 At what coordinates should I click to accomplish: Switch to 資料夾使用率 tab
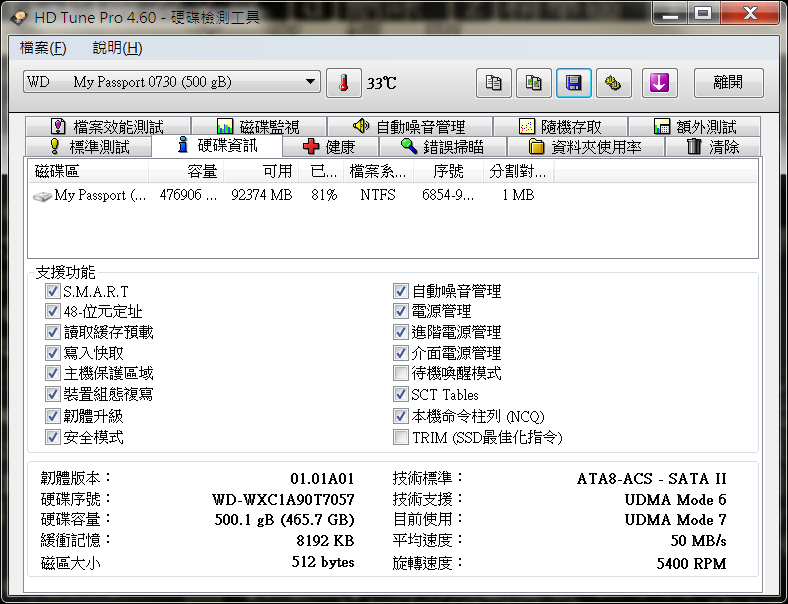point(585,147)
